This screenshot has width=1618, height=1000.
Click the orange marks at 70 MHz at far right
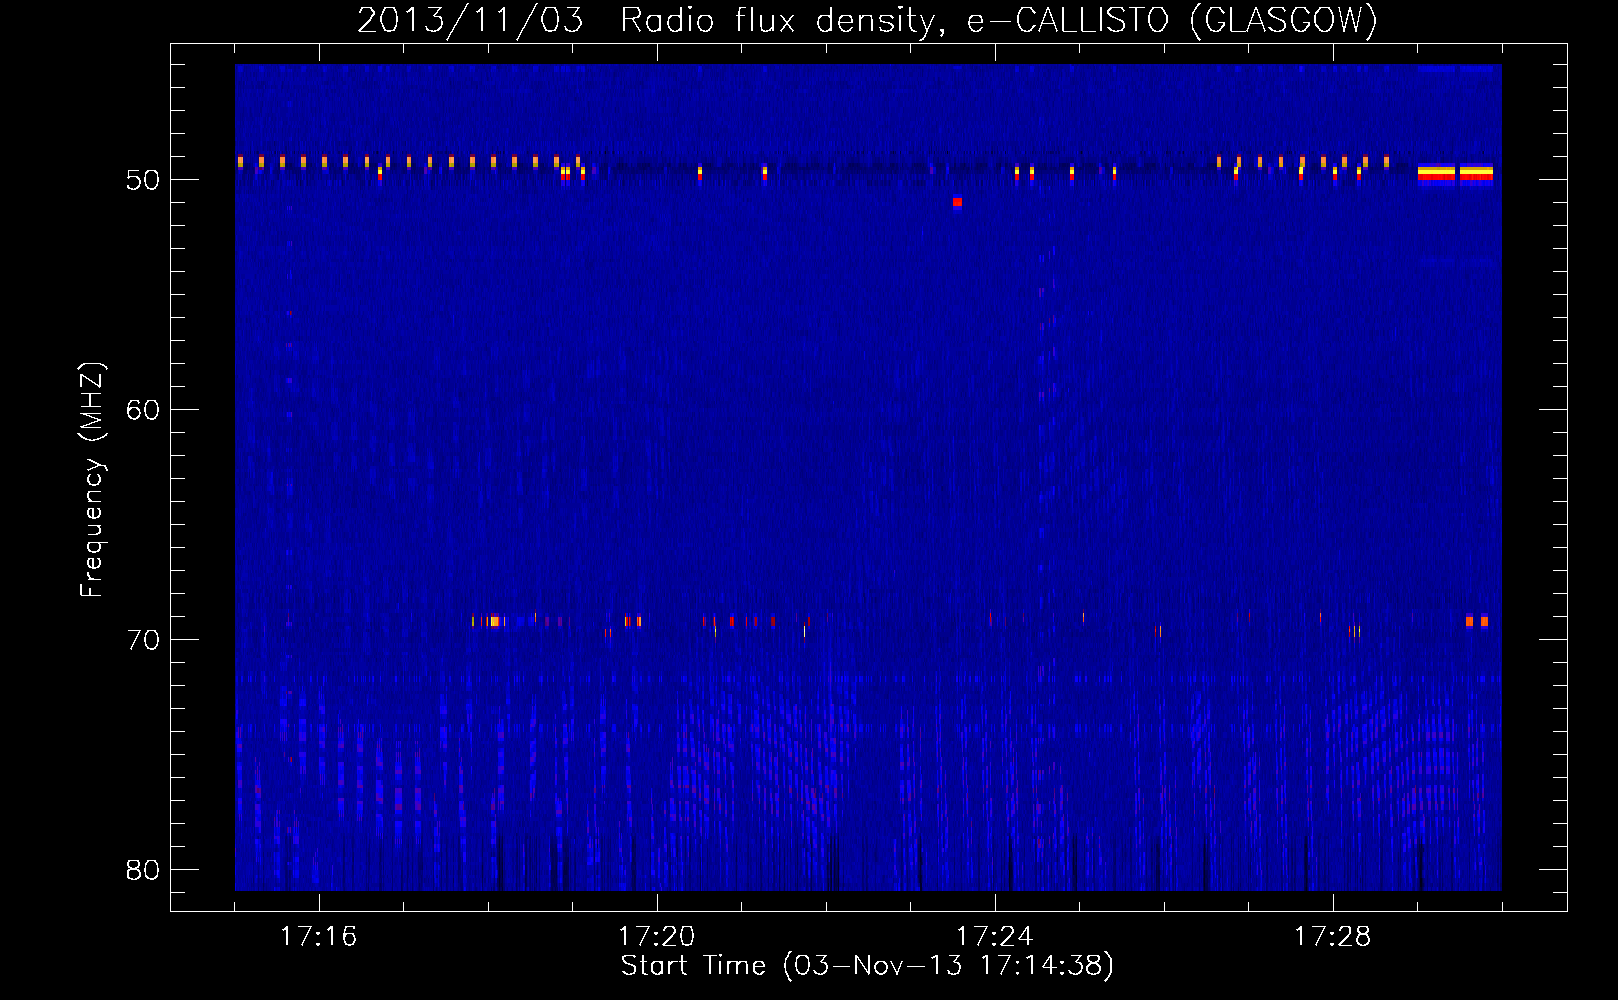(1477, 621)
